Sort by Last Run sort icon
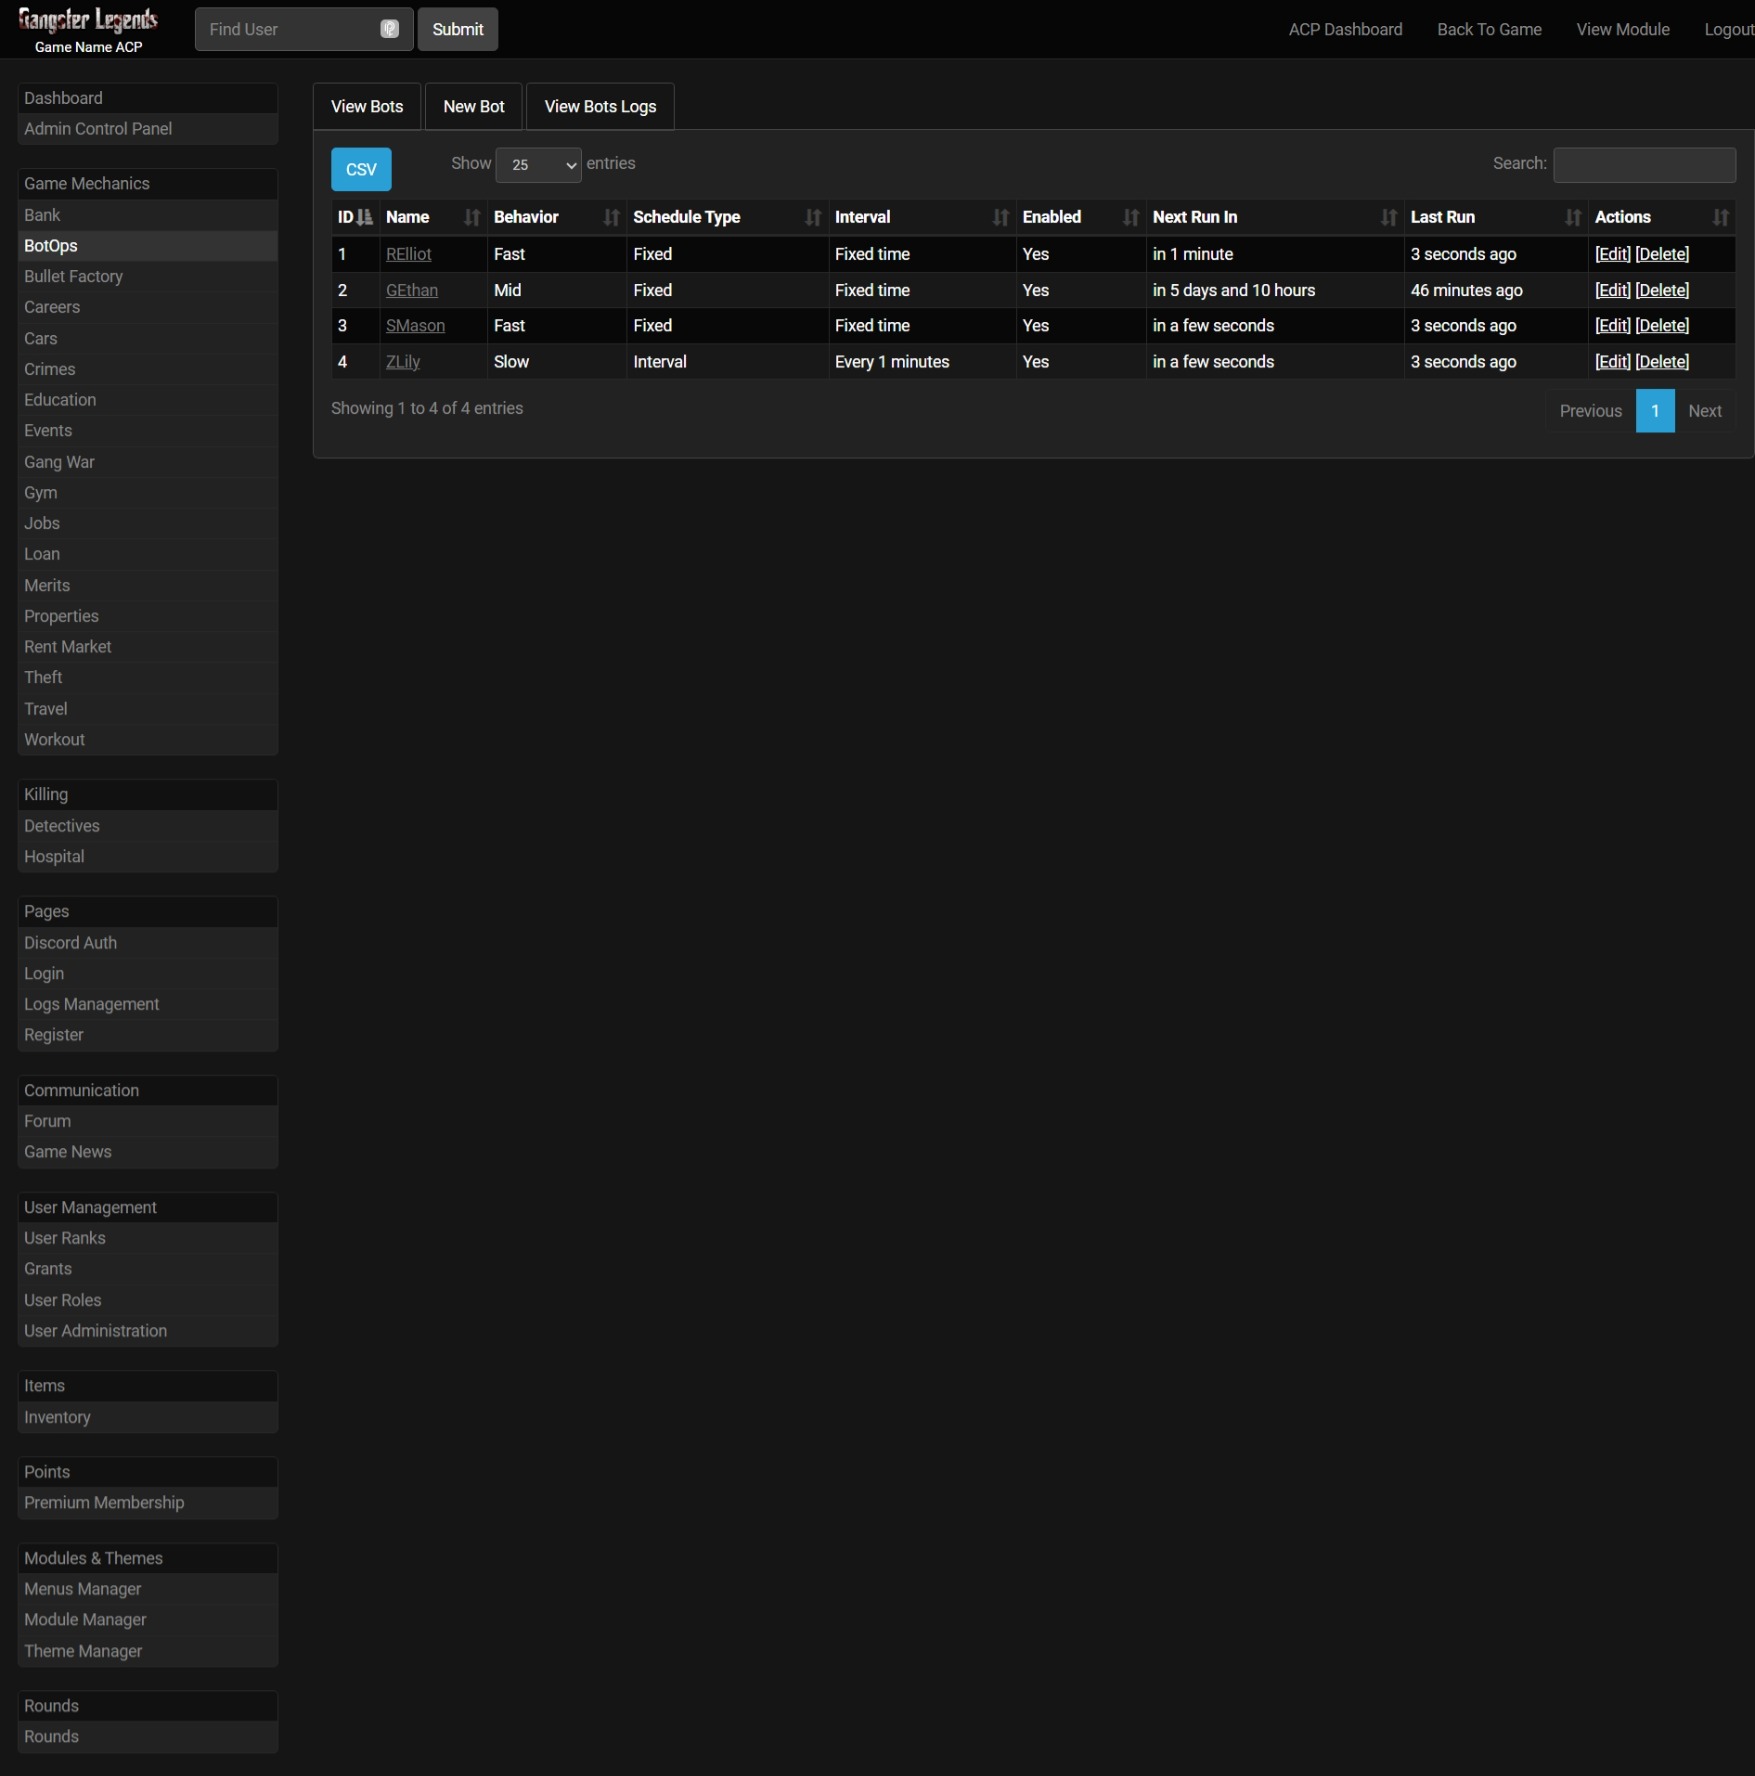This screenshot has height=1776, width=1755. tap(1572, 217)
